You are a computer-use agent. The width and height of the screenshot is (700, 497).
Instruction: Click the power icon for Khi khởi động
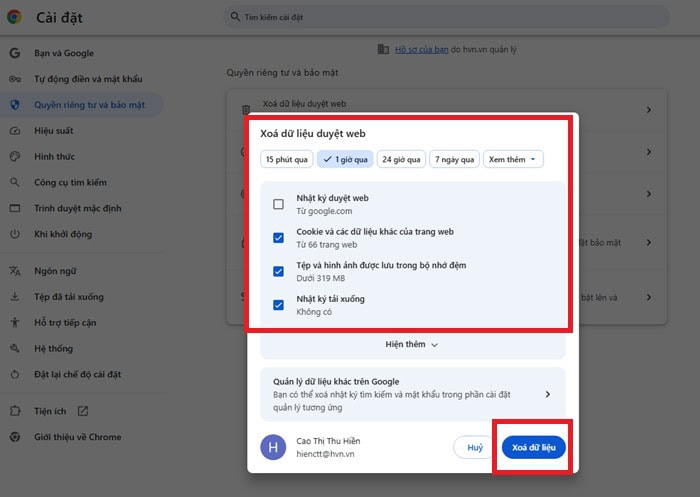coord(15,234)
